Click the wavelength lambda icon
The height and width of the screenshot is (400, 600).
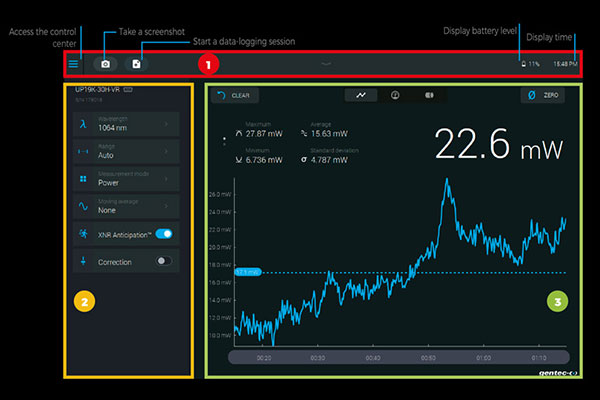pos(82,125)
